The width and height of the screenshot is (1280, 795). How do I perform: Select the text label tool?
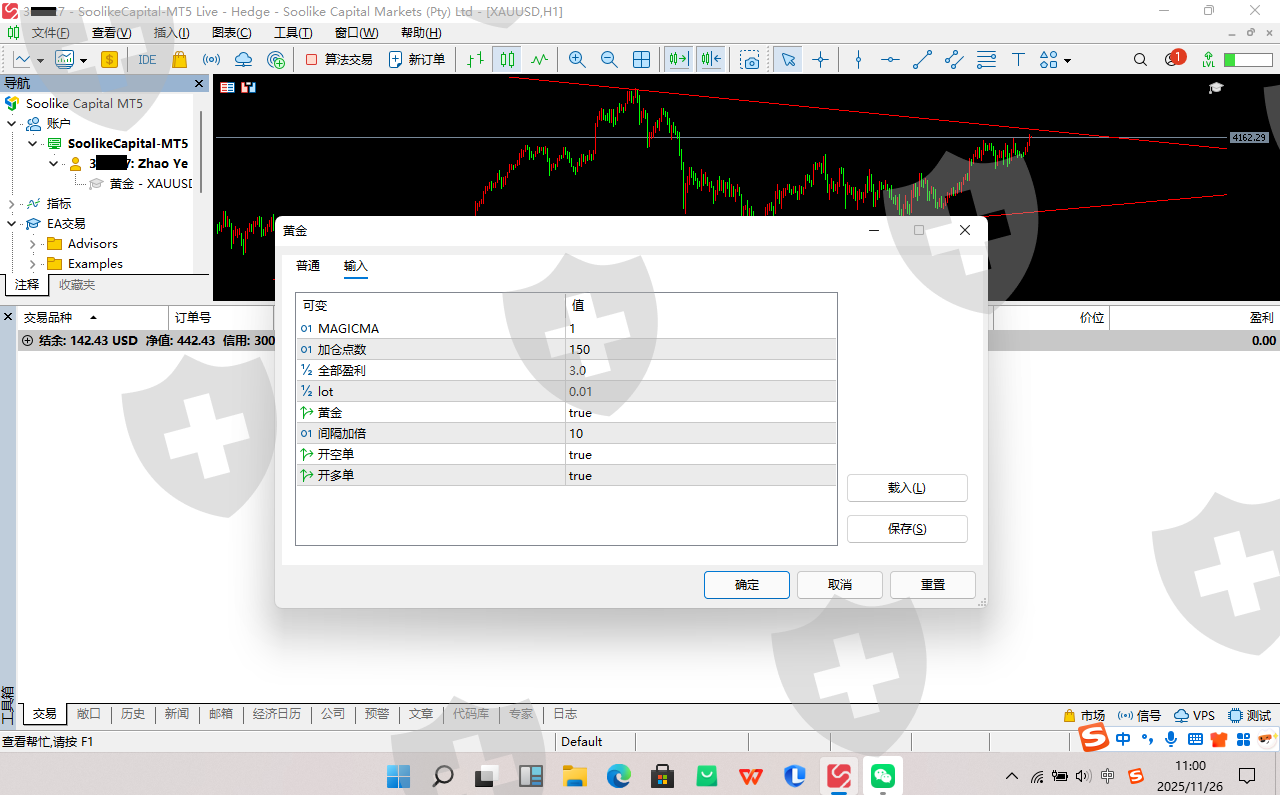coord(1018,60)
